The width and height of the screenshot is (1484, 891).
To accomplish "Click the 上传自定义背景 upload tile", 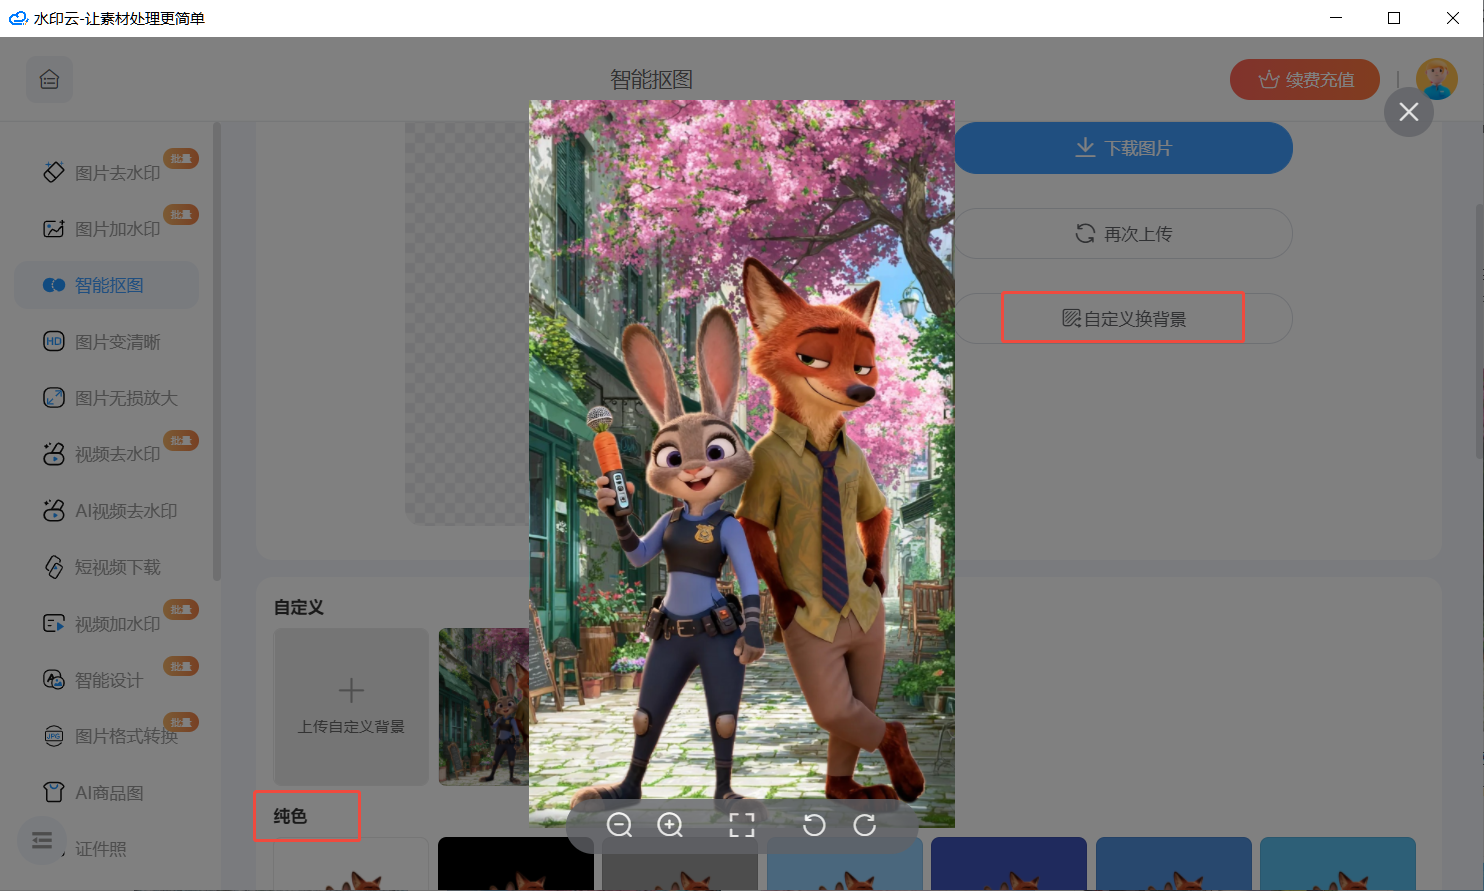I will click(351, 706).
